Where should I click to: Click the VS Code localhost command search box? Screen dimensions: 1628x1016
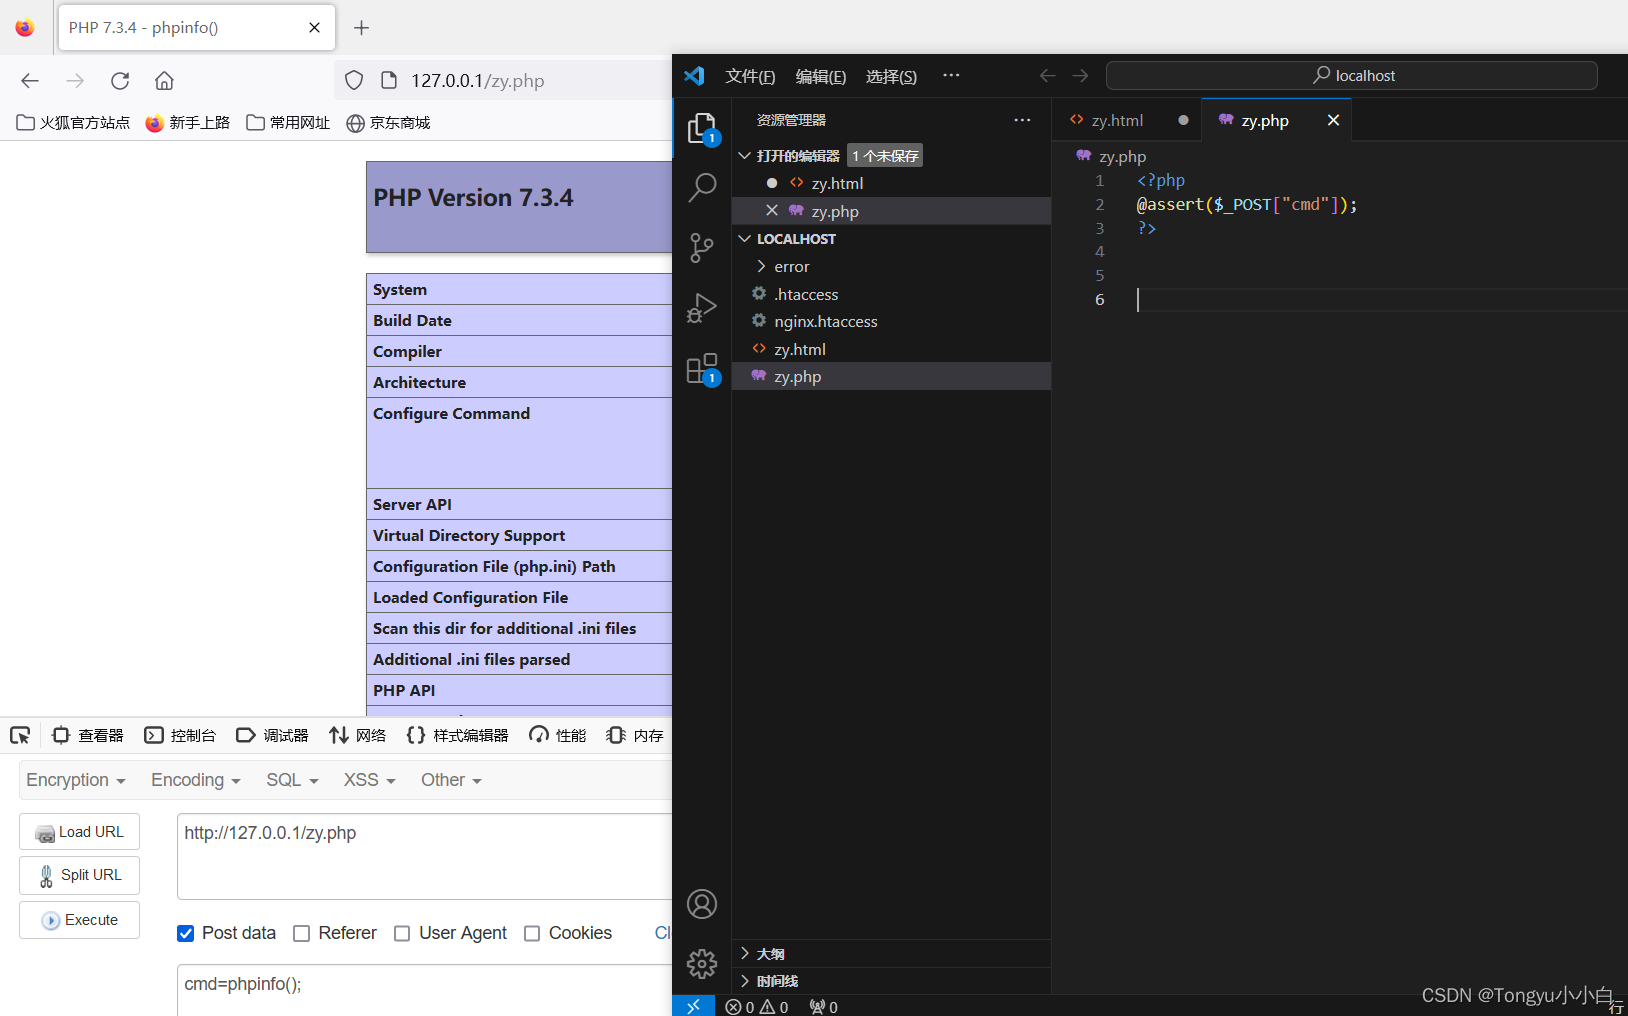(x=1352, y=76)
